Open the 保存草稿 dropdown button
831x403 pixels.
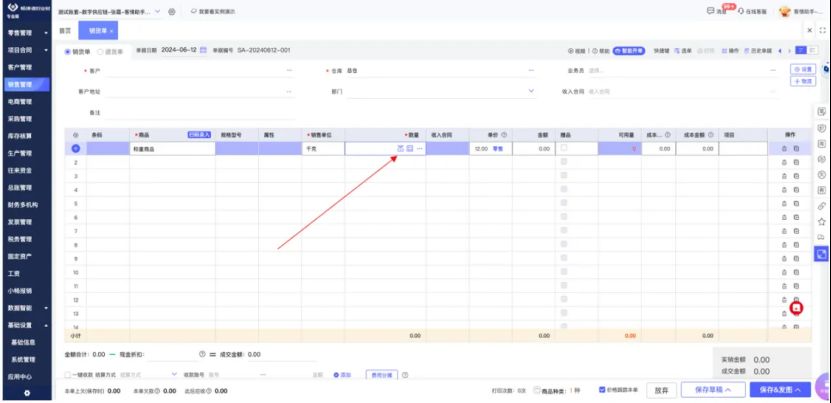(x=711, y=389)
